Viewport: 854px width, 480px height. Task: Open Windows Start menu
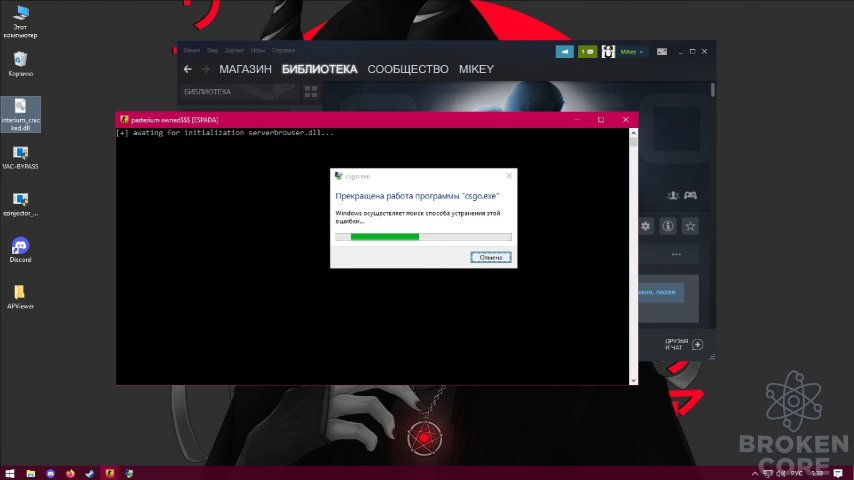click(10, 473)
